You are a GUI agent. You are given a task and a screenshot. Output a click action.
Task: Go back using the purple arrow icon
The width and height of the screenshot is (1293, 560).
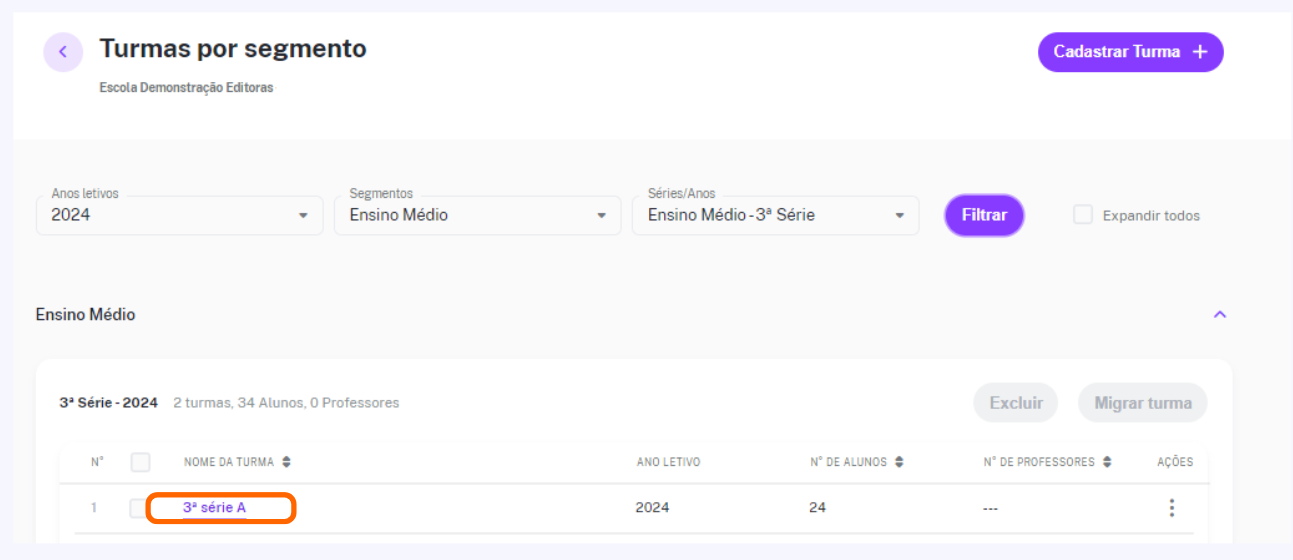click(63, 52)
